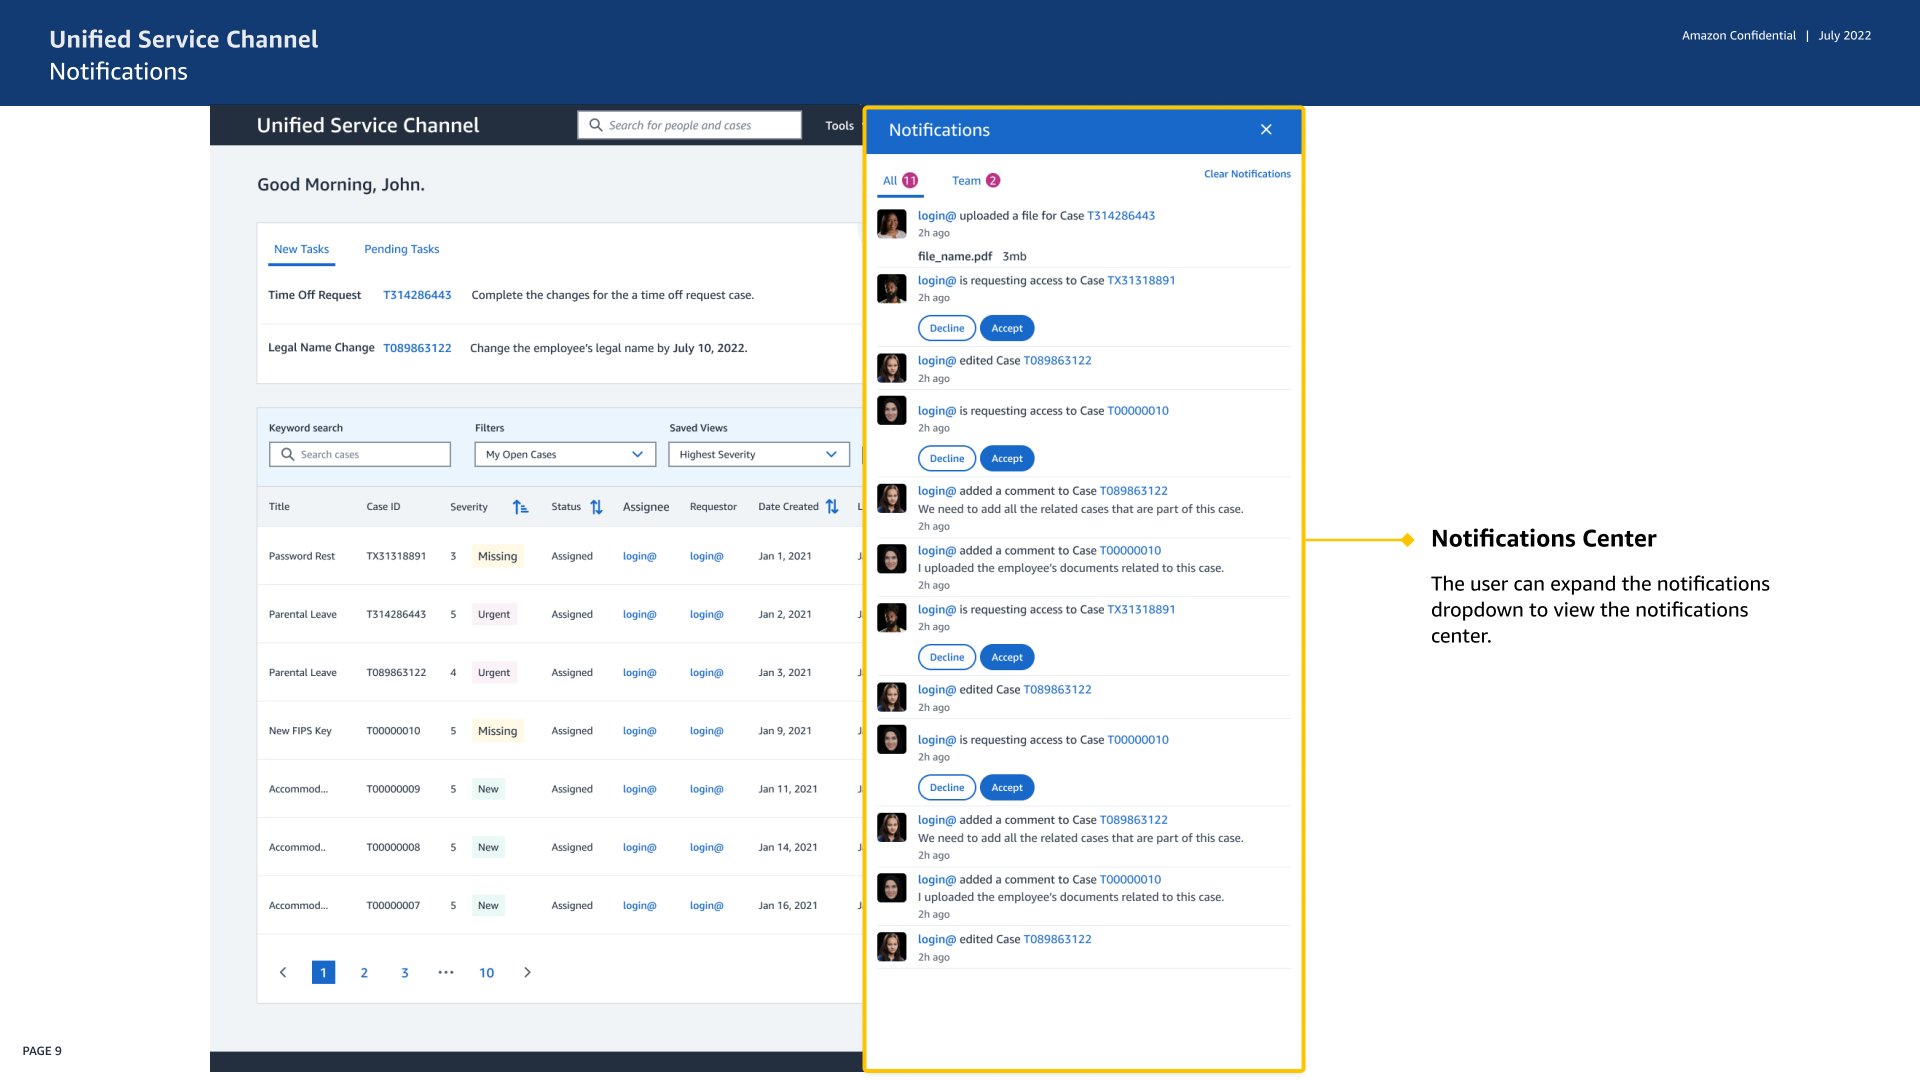1920x1080 pixels.
Task: Click the magnifier icon in people search
Action: pos(596,125)
